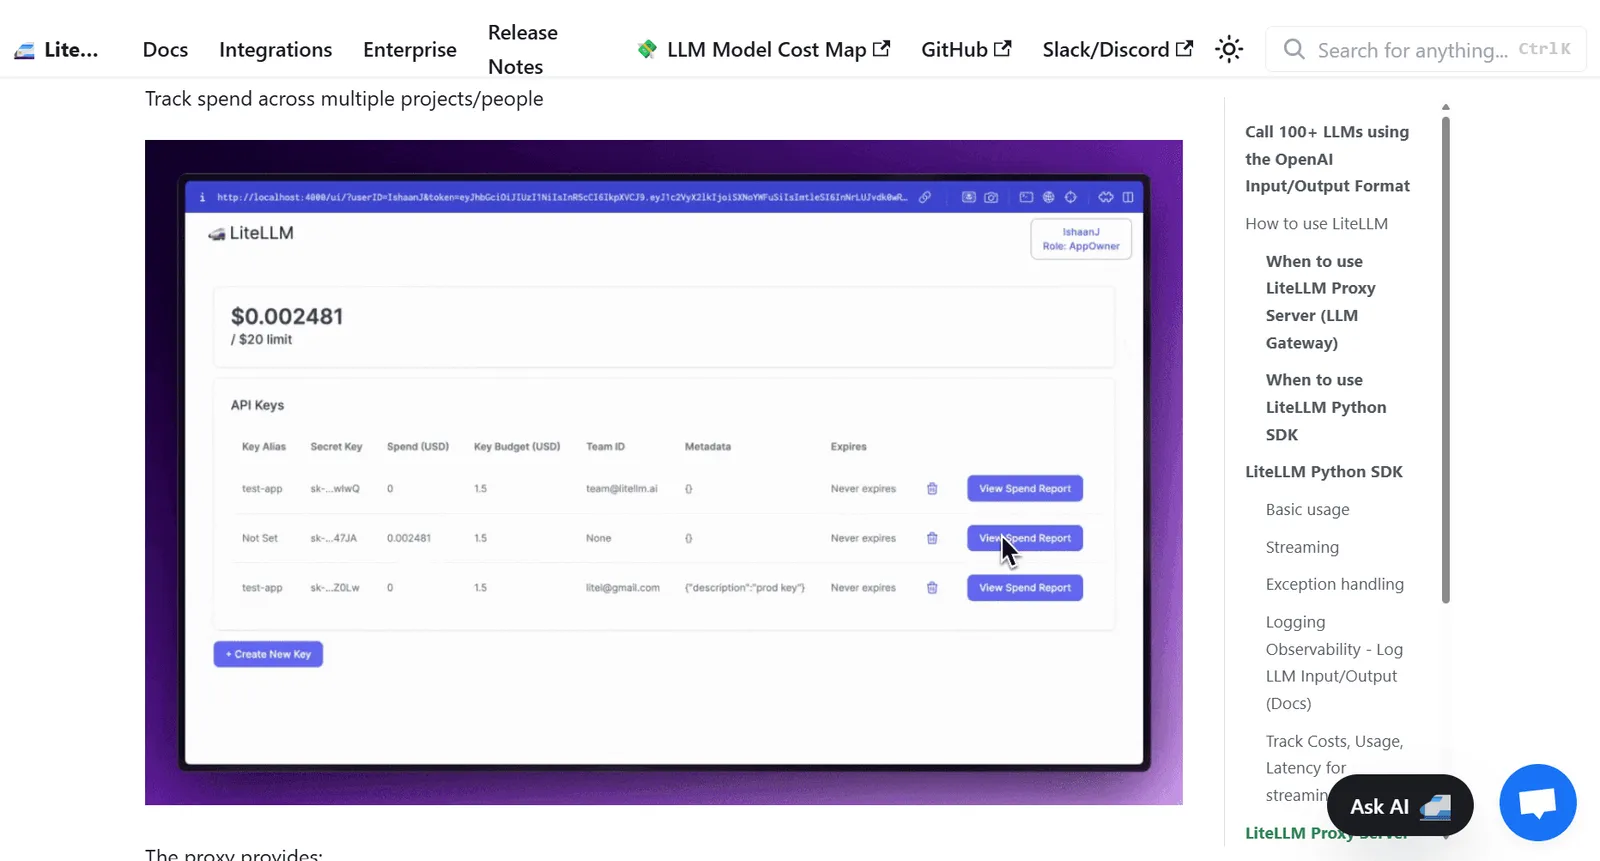This screenshot has width=1600, height=861.
Task: Focus the 'Search for anything...' field
Action: click(x=1426, y=50)
